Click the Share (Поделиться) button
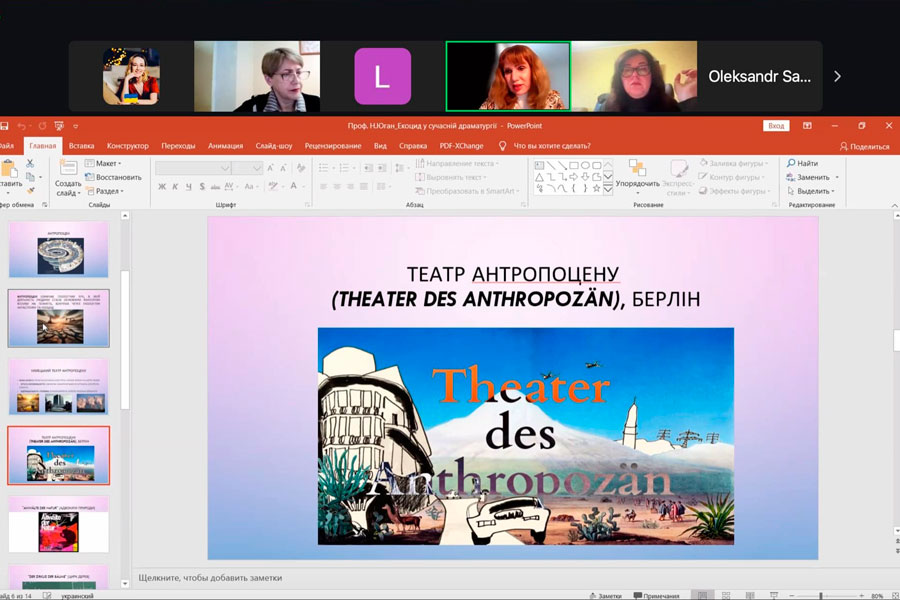 pos(864,146)
